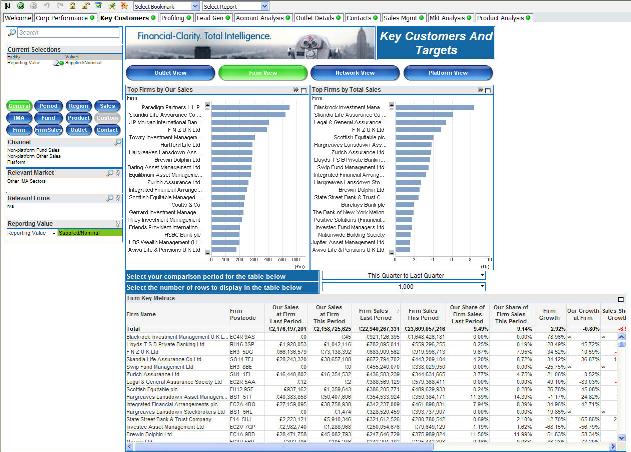
Task: Click the unlock selections padlock icon
Action: coord(86,6)
